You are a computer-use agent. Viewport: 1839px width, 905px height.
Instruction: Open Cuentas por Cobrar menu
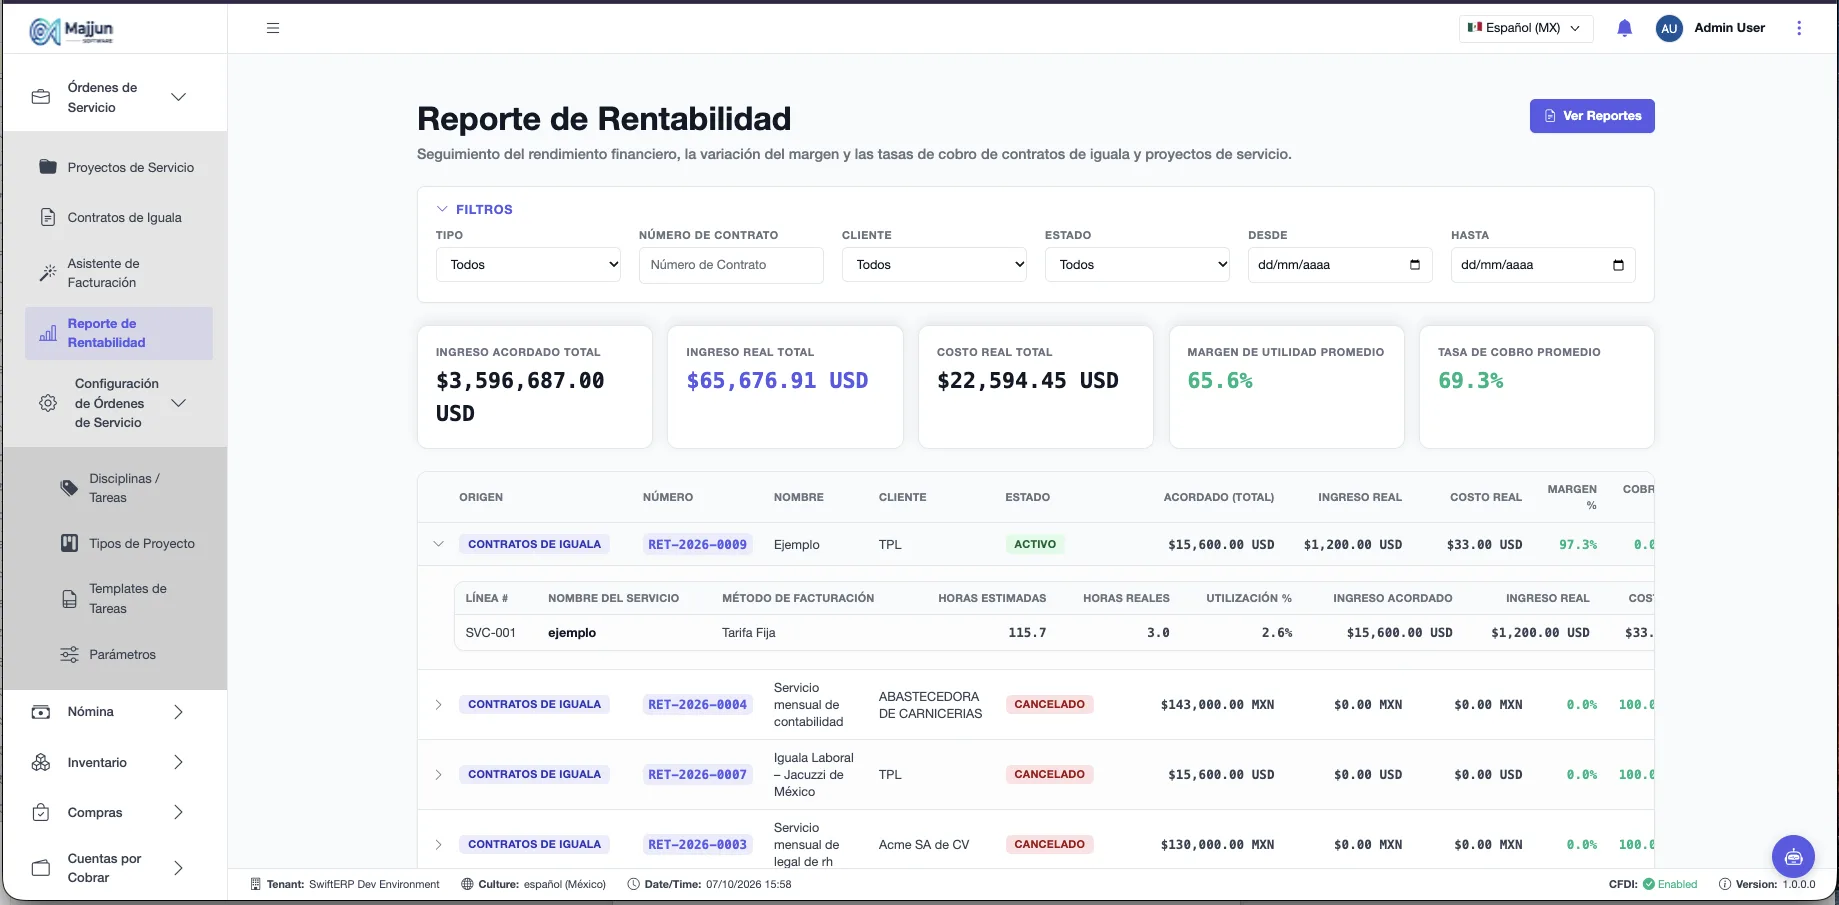(x=115, y=868)
